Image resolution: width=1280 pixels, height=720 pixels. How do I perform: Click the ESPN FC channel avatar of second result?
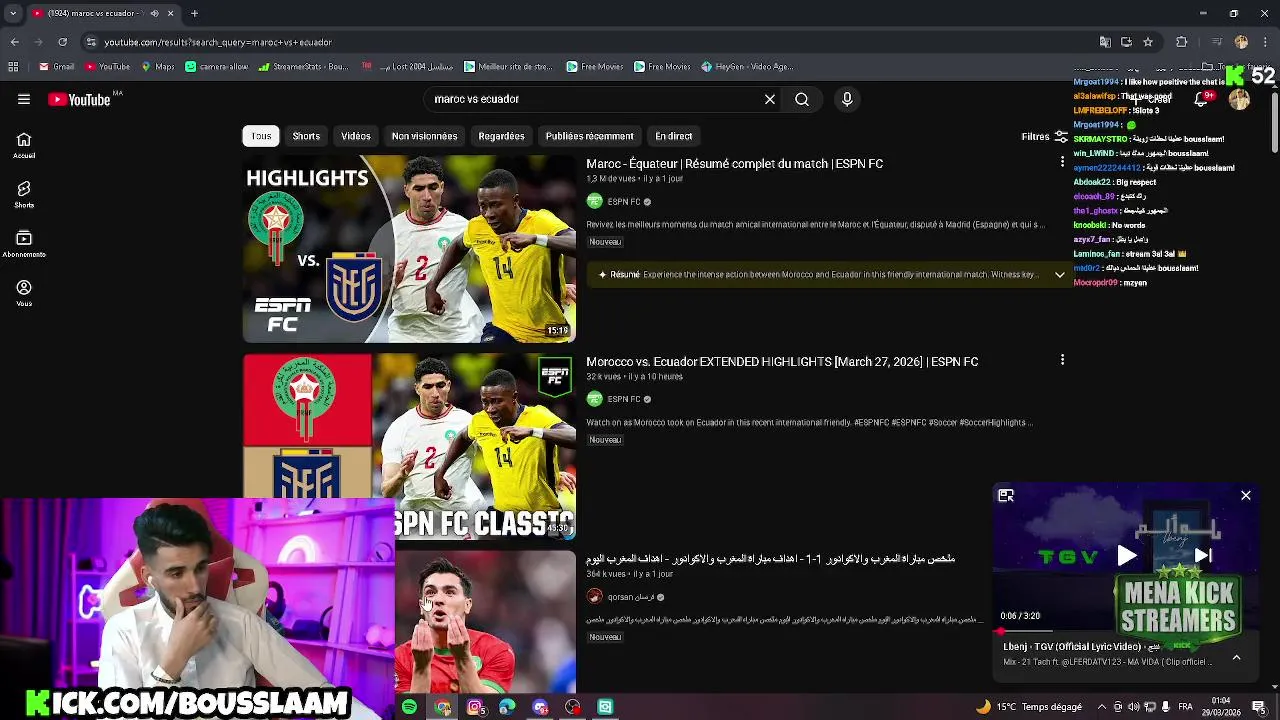pos(594,399)
